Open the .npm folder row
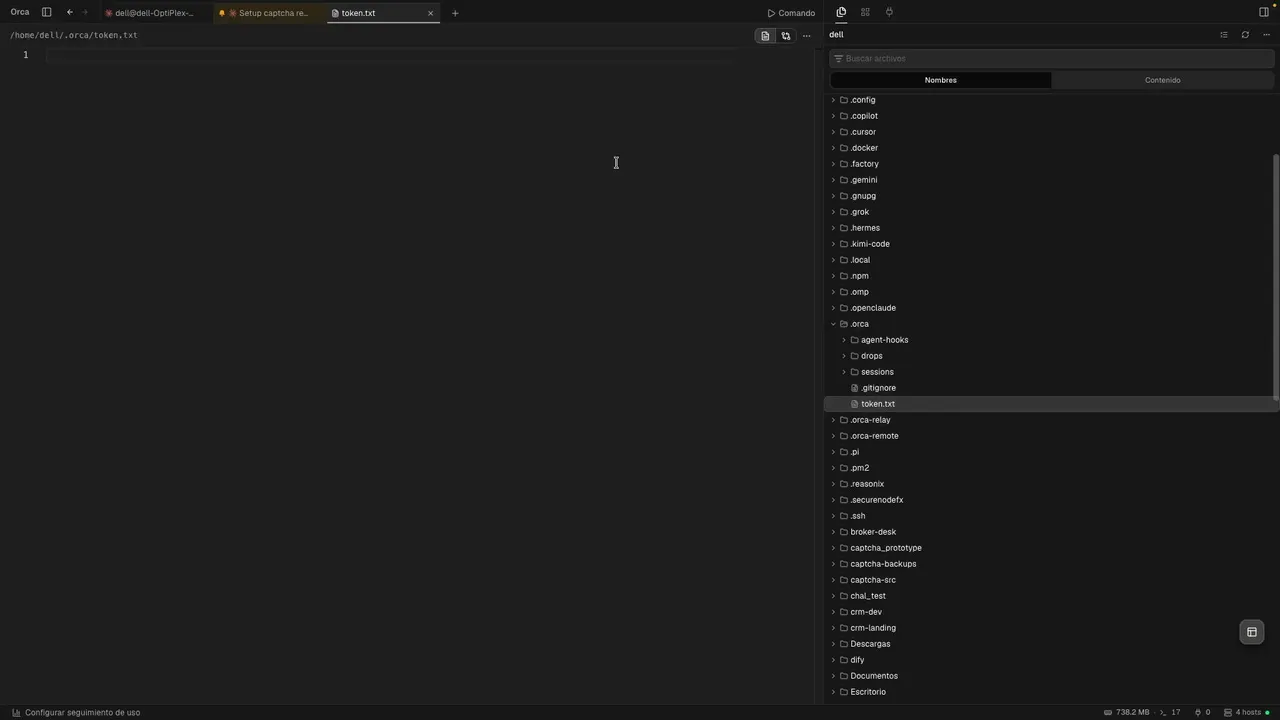1280x720 pixels. click(1047, 276)
